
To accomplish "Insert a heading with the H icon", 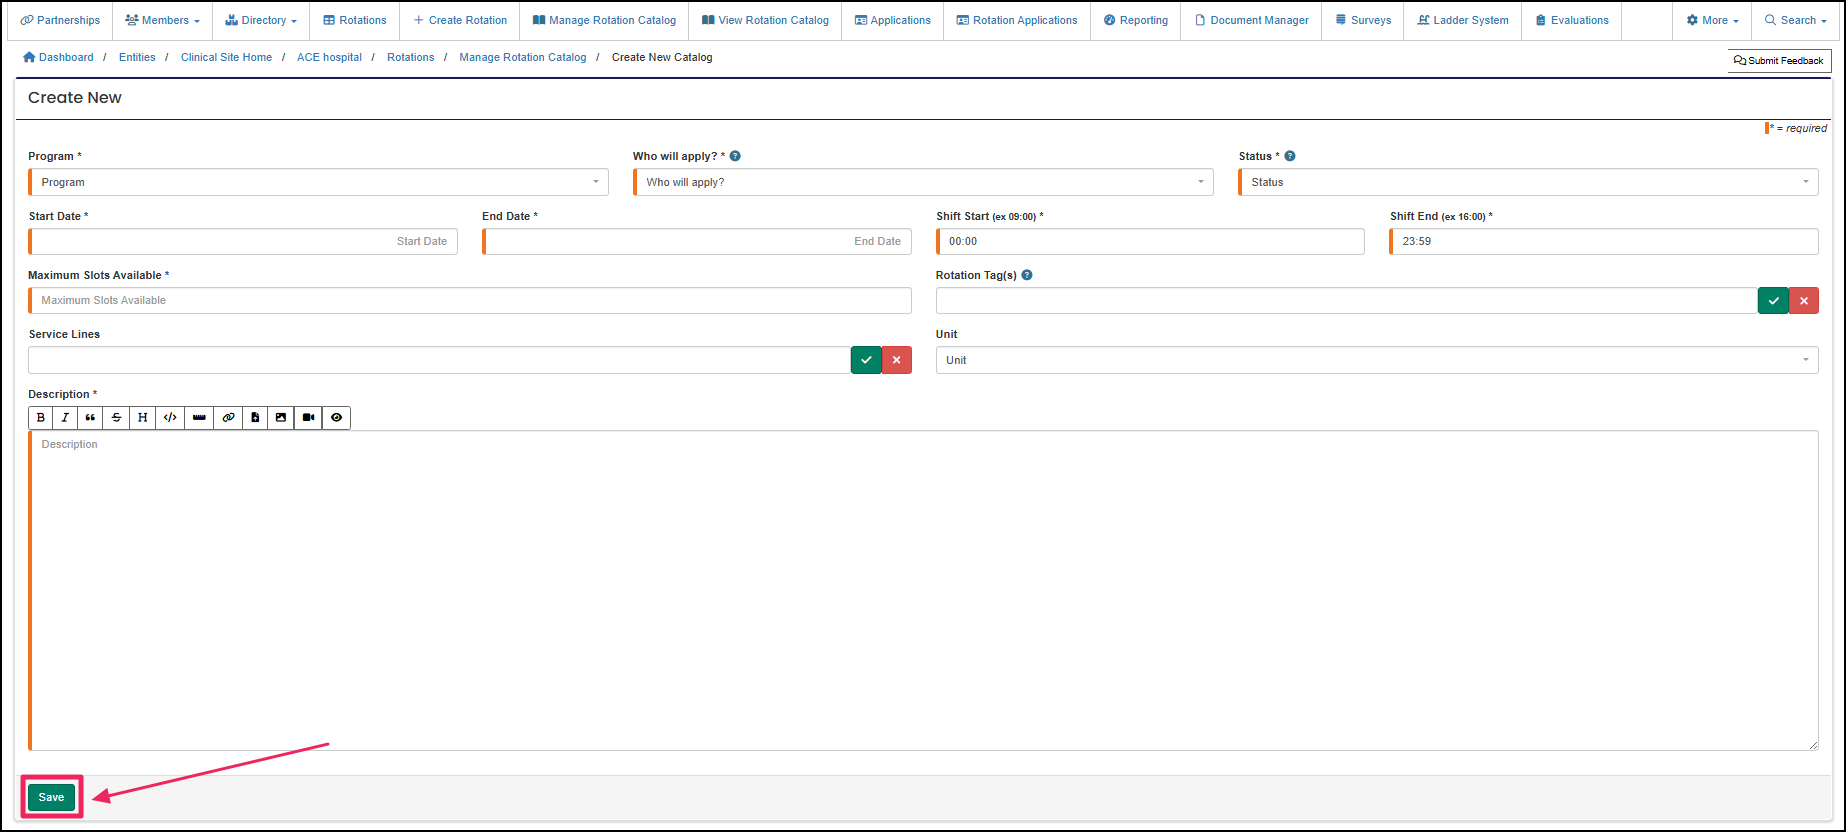I will pos(142,417).
